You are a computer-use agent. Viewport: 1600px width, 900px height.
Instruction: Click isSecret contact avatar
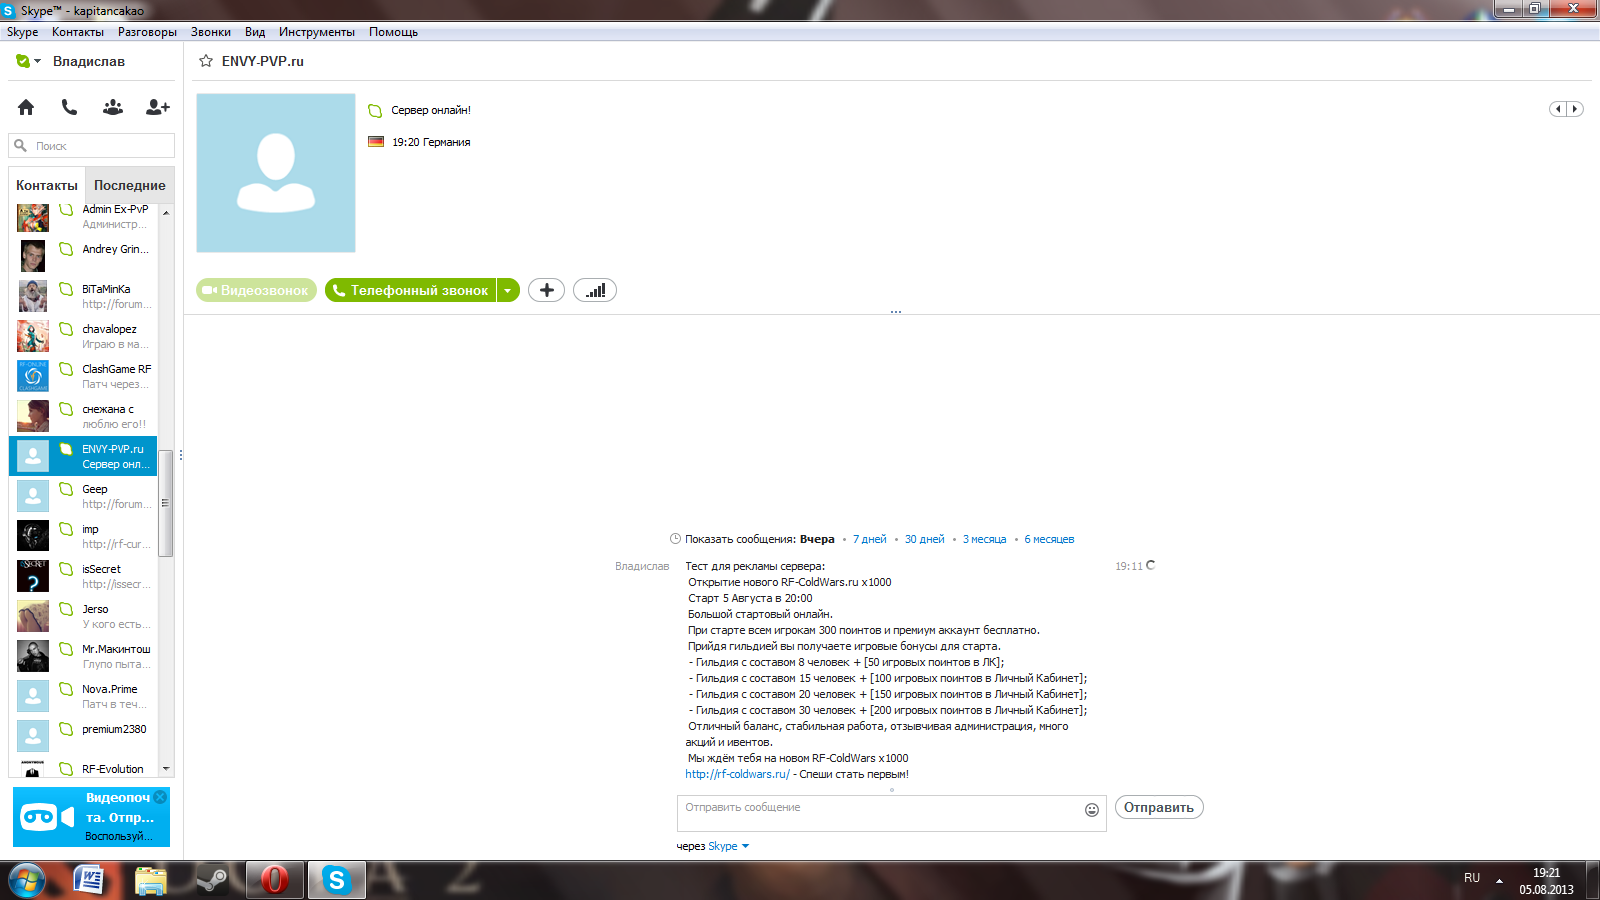point(33,576)
